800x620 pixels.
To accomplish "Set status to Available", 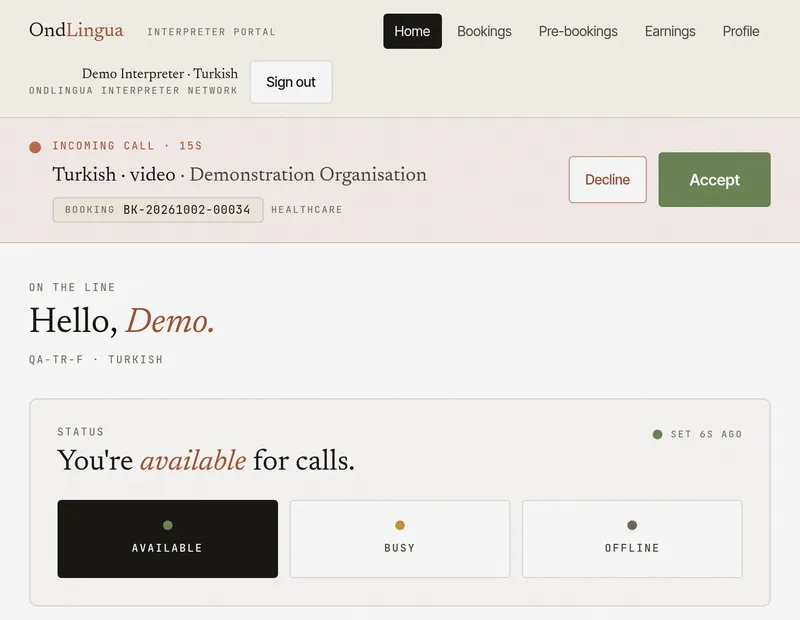I will click(168, 539).
